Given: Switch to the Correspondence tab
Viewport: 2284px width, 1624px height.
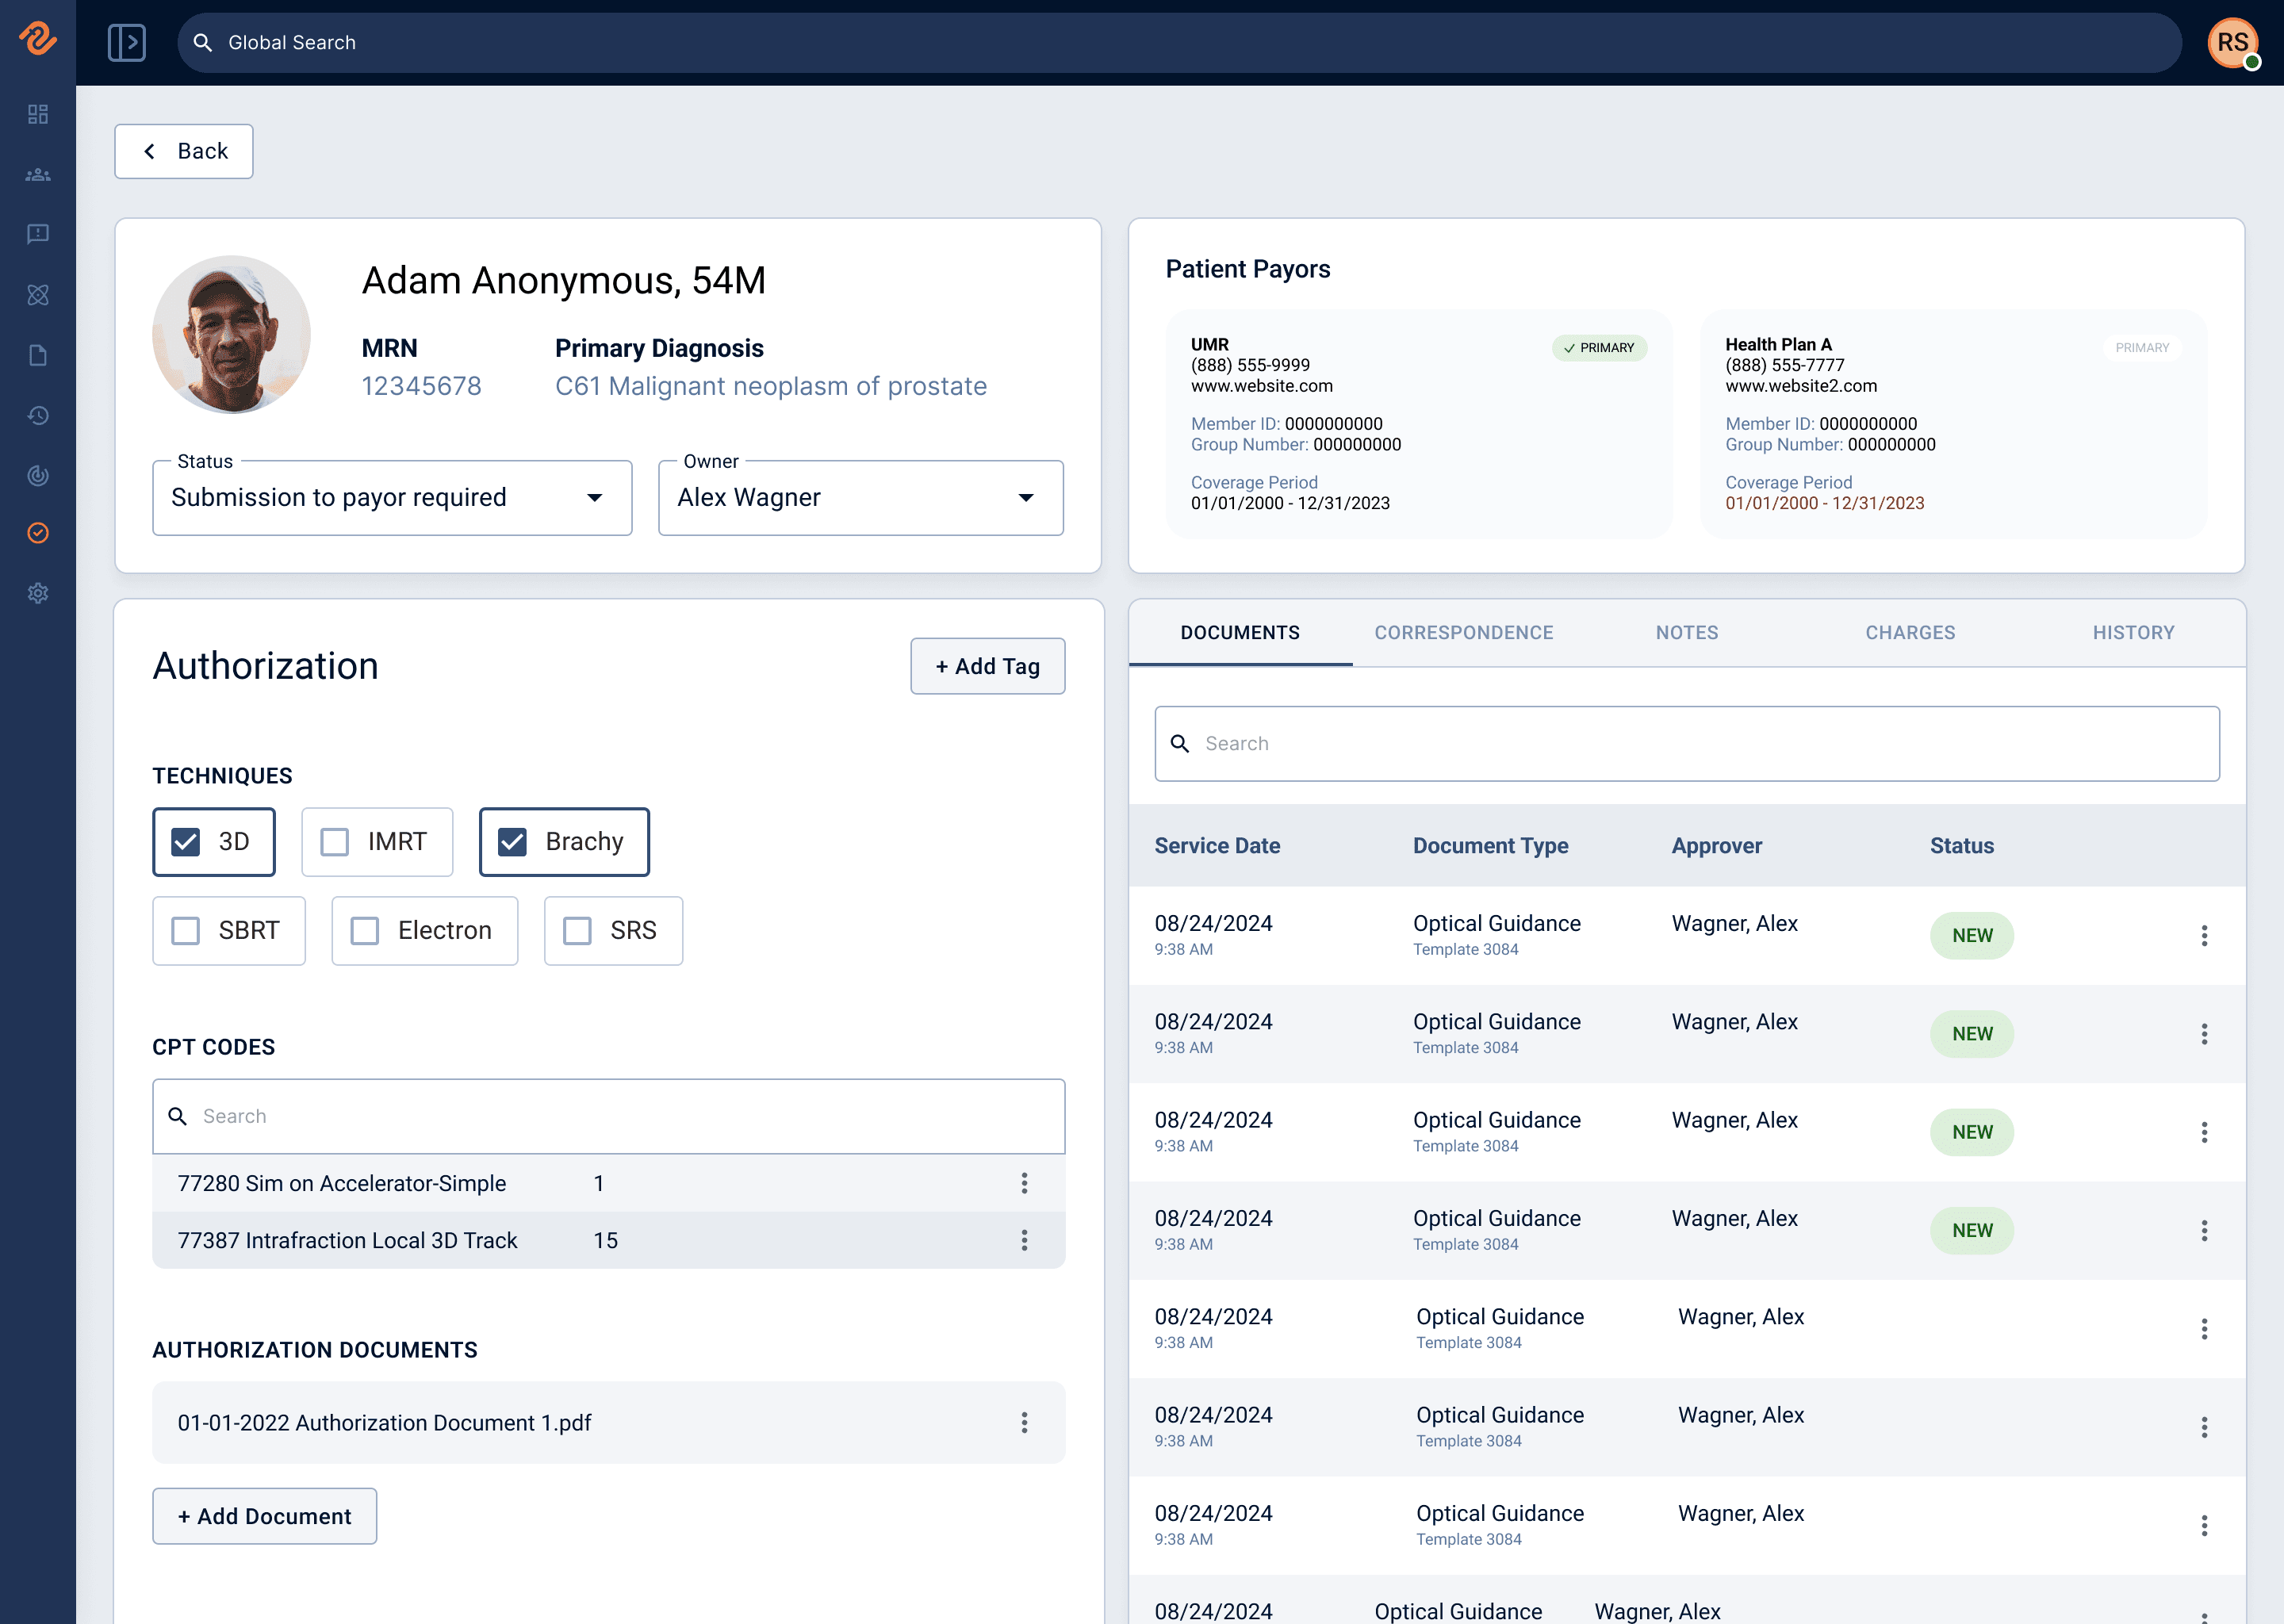Looking at the screenshot, I should tap(1464, 633).
